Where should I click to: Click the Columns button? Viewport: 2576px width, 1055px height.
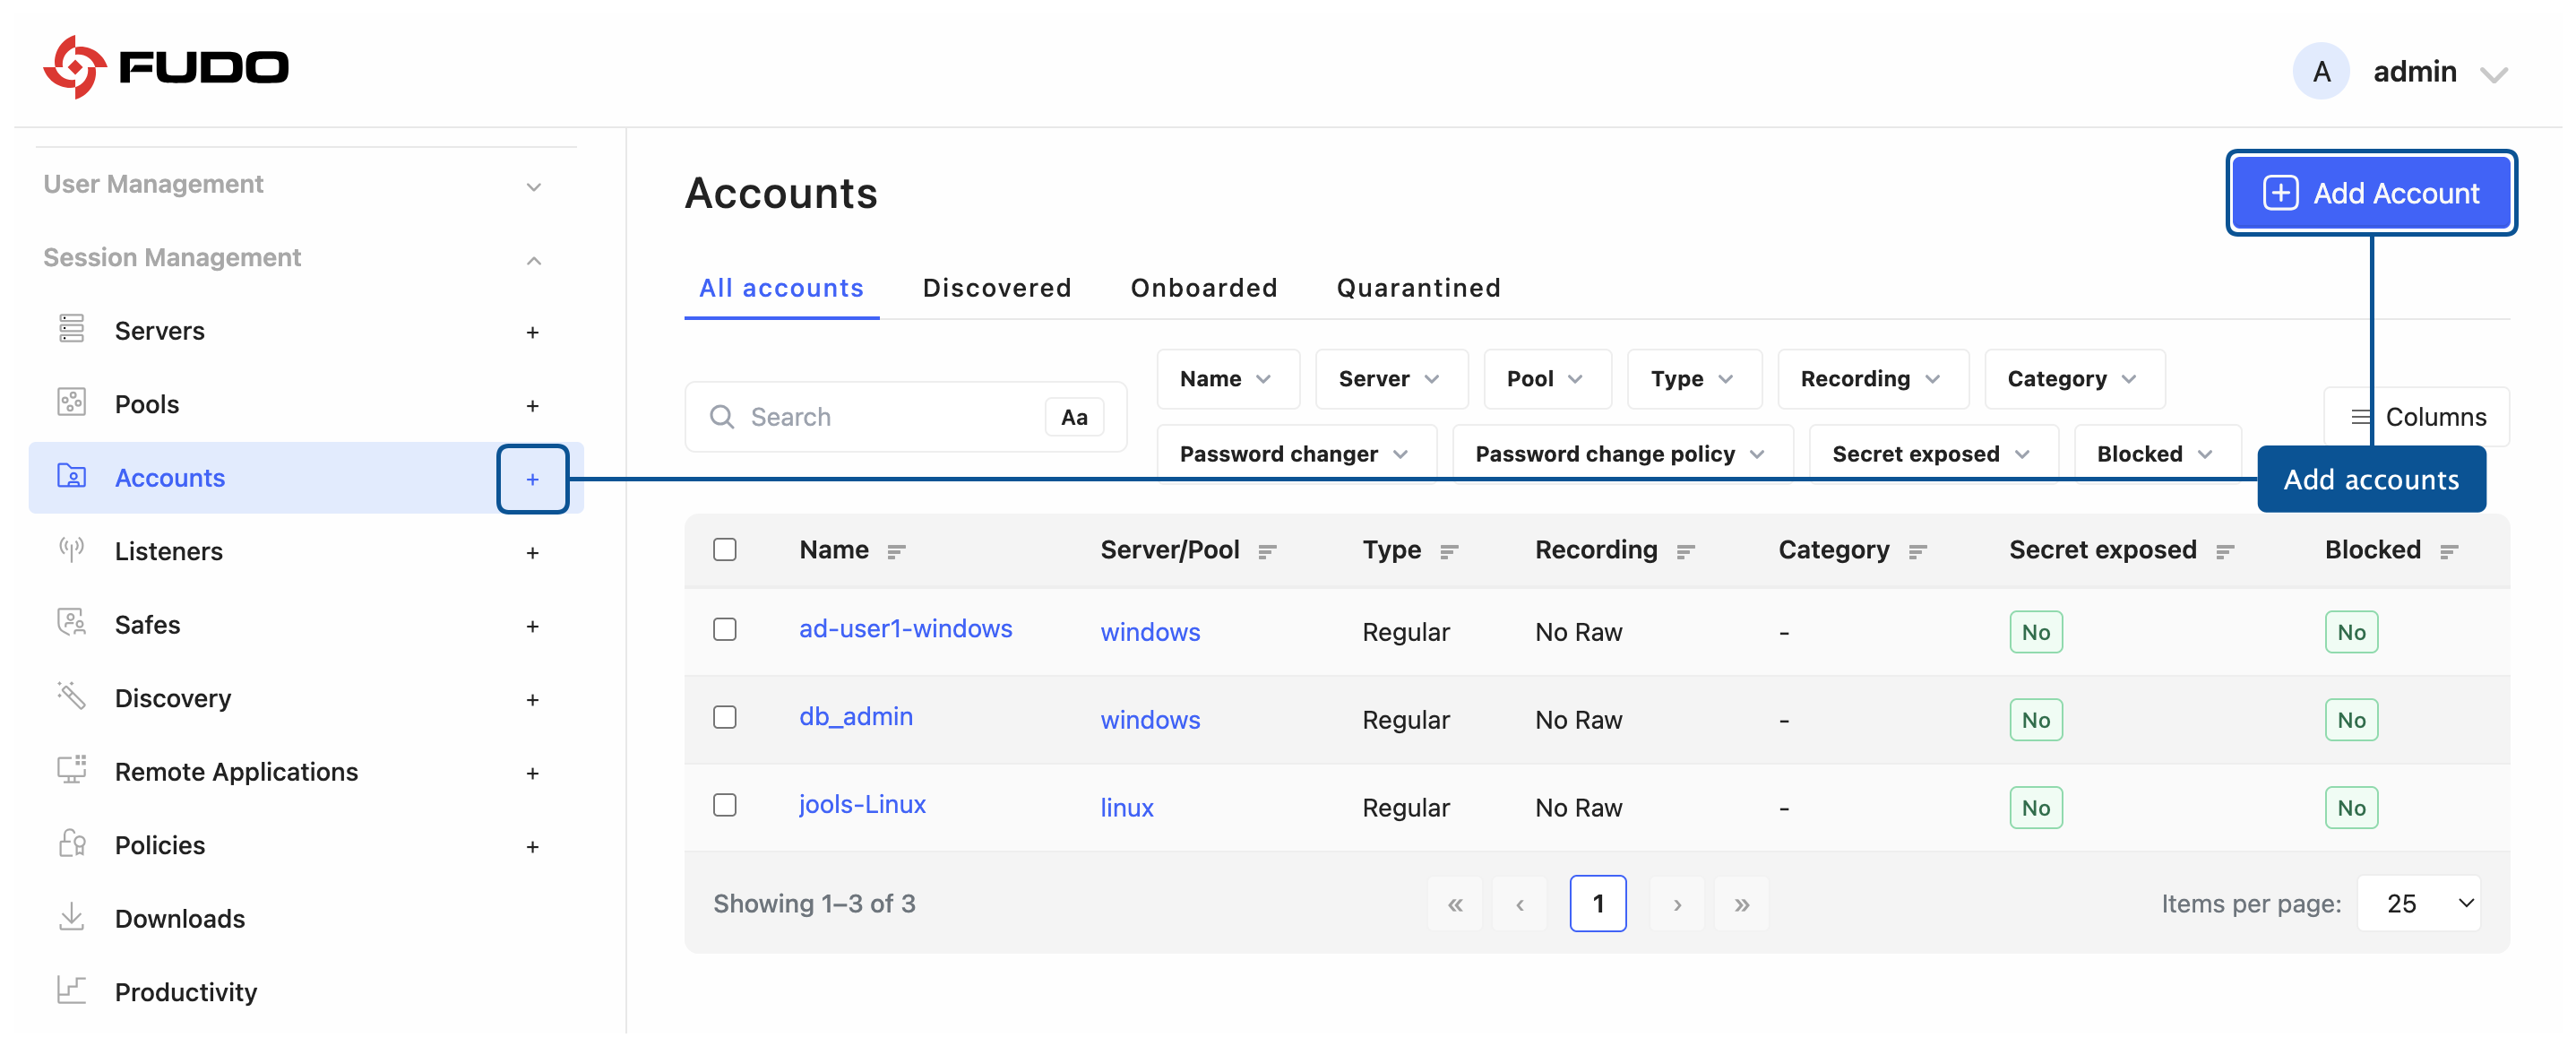point(2417,417)
